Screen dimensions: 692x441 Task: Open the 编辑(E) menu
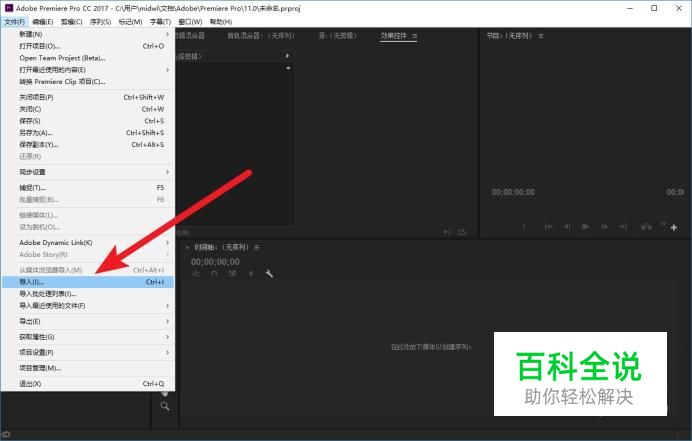pyautogui.click(x=42, y=22)
